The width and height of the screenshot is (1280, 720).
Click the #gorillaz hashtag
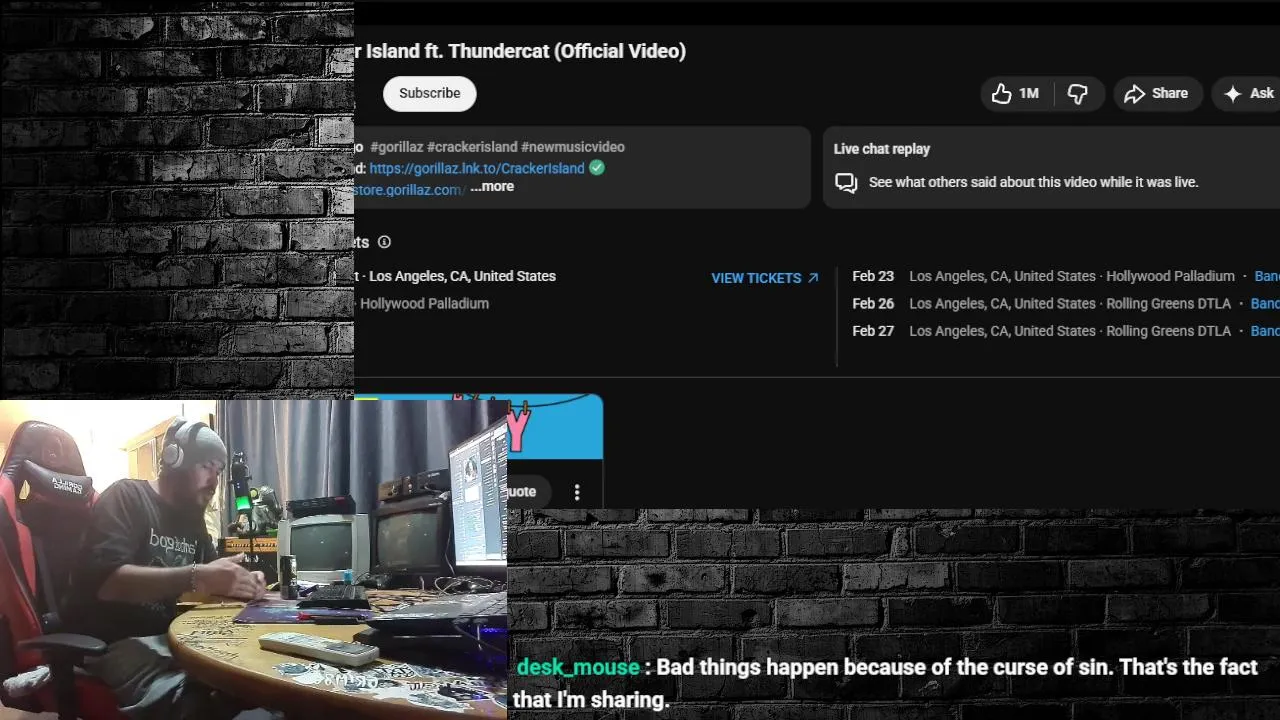[396, 147]
